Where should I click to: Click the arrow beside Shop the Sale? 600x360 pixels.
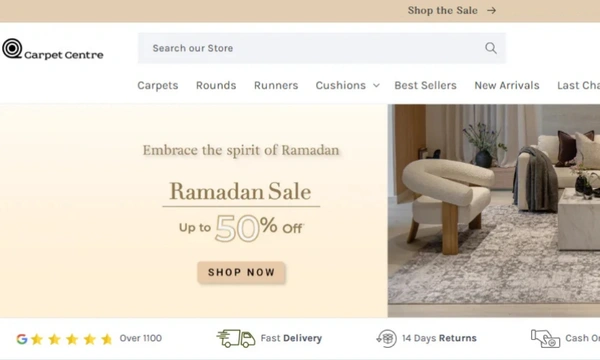492,10
